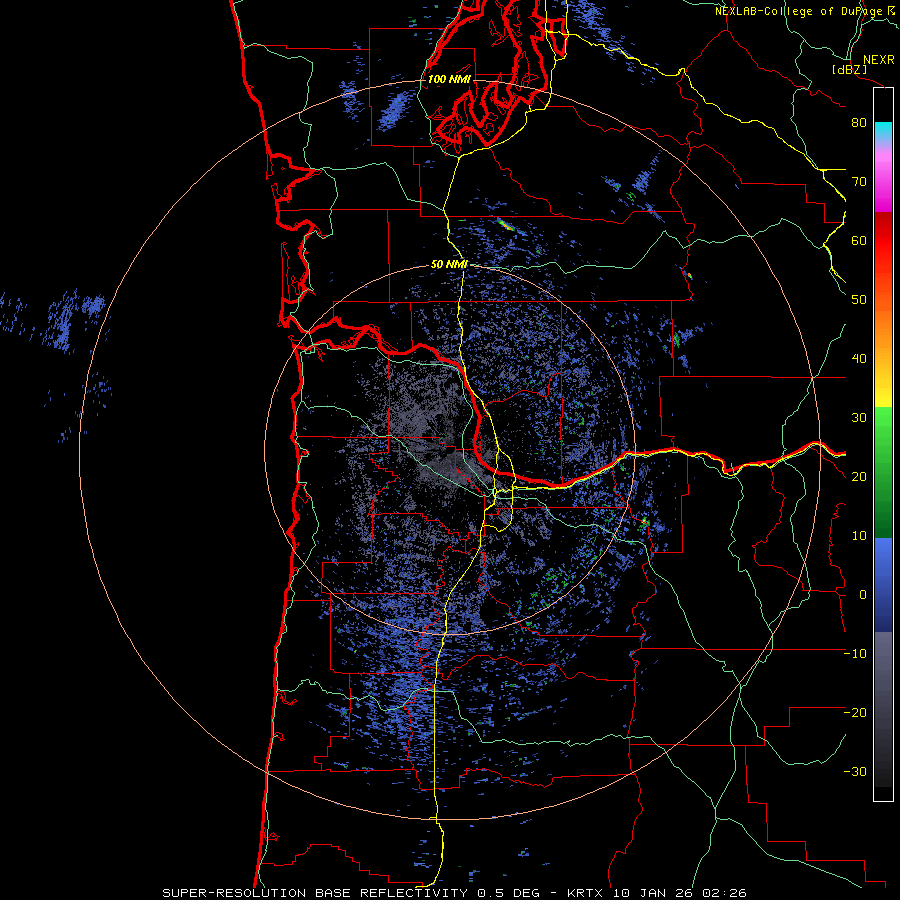The image size is (900, 900).
Task: Click the '0.5 DEG' elevation text in the caption
Action: 509,893
